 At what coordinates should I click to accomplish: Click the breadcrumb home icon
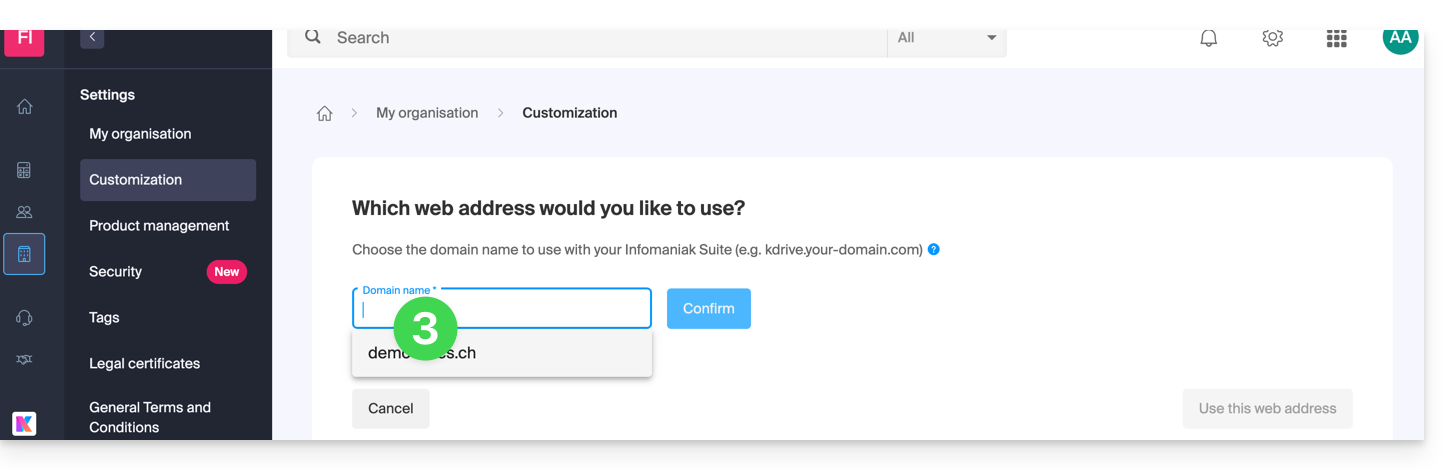324,114
